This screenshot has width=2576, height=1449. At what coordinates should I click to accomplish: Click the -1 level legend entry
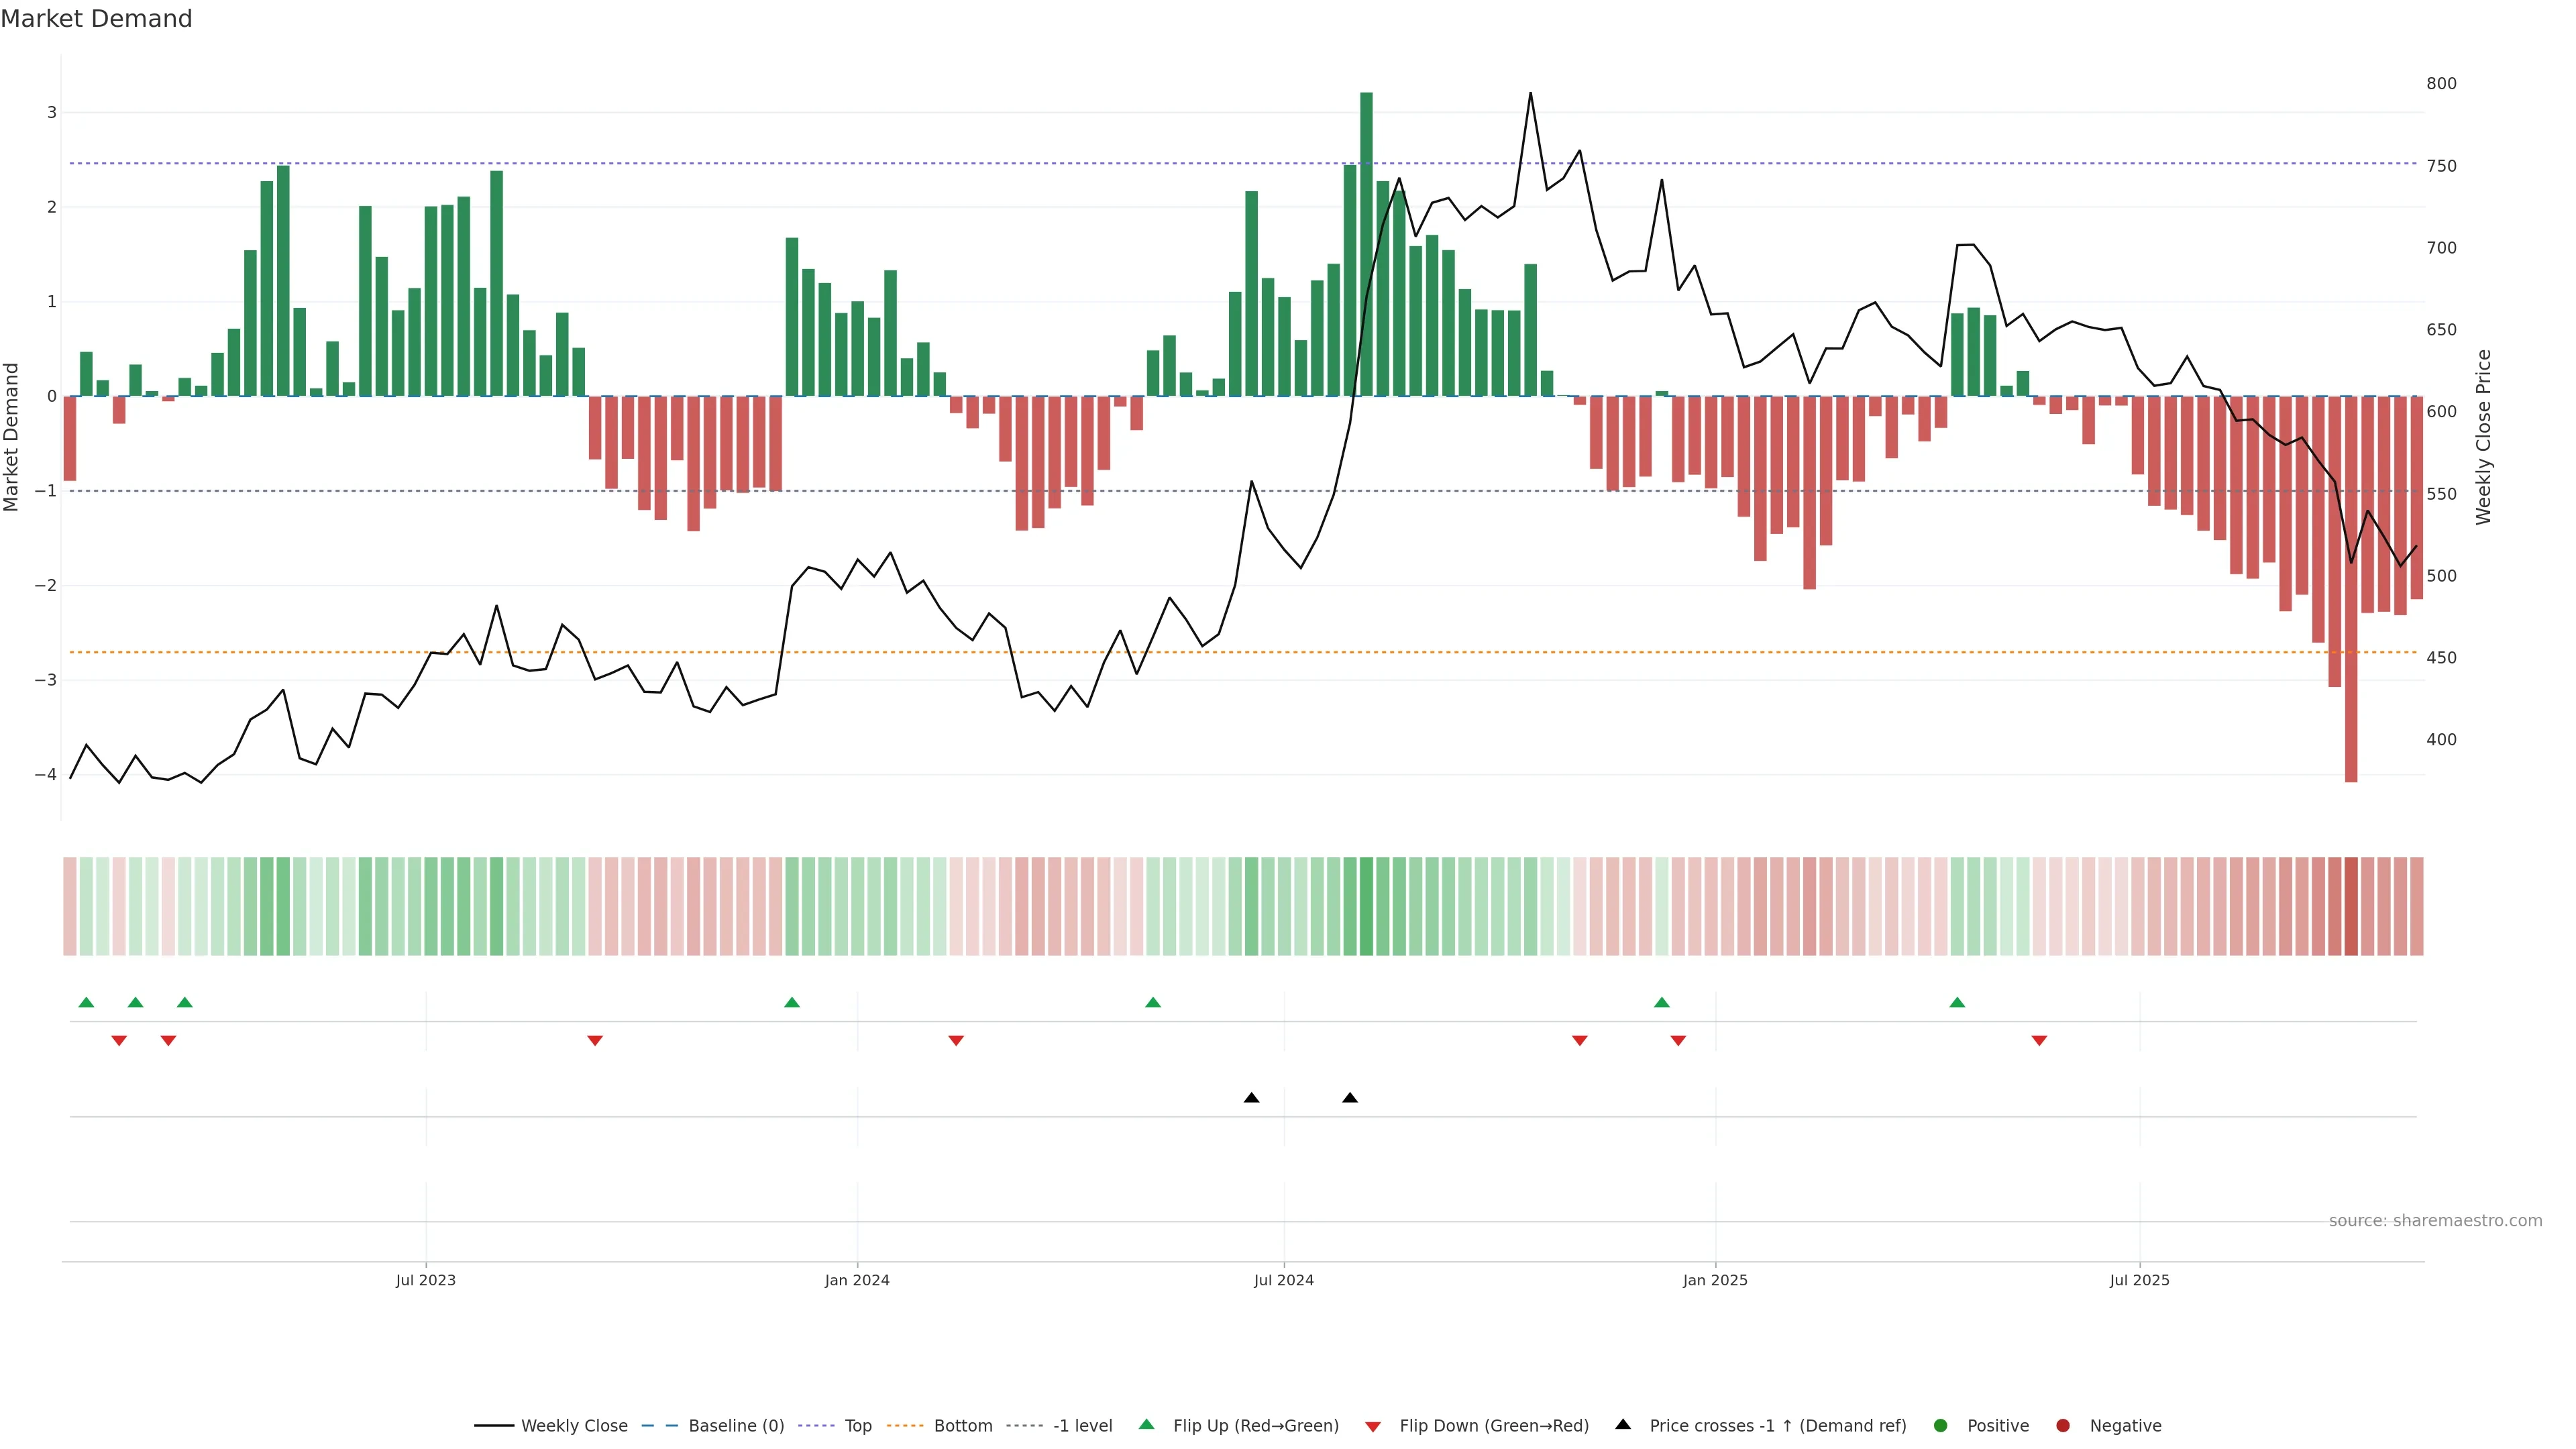(x=1082, y=1425)
